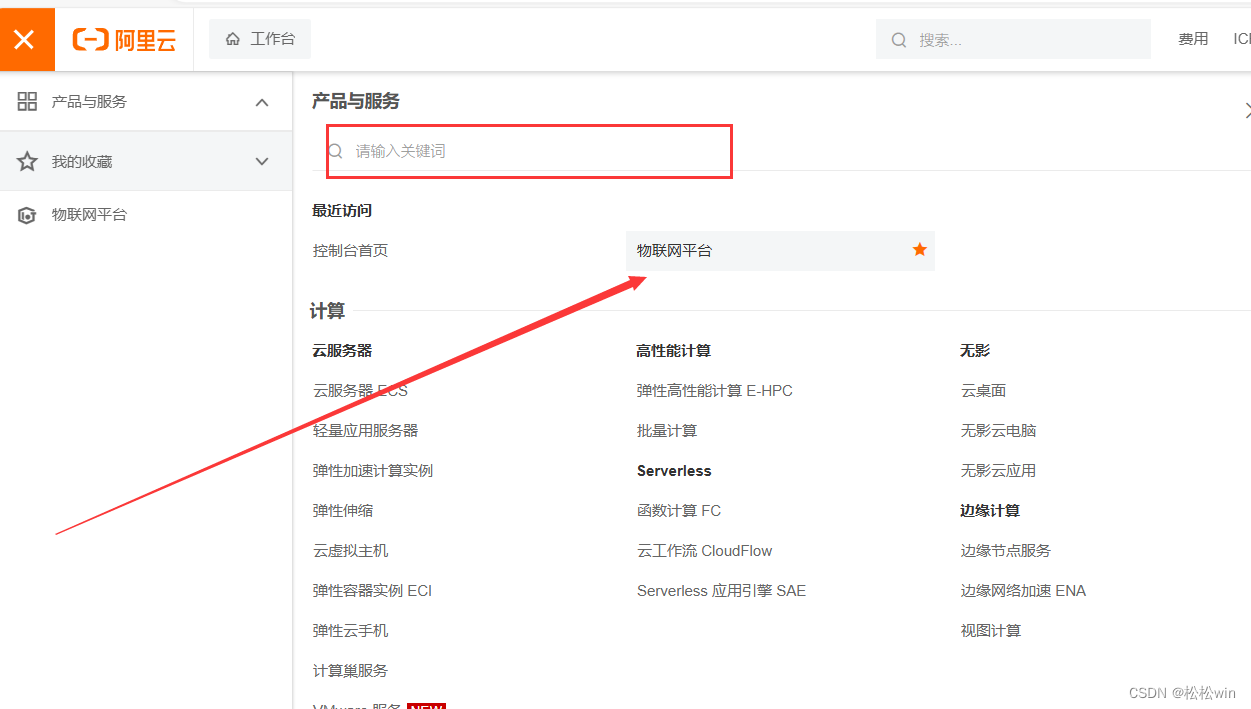Open the 工作台 workbench button
This screenshot has height=709, width=1251.
(x=260, y=39)
